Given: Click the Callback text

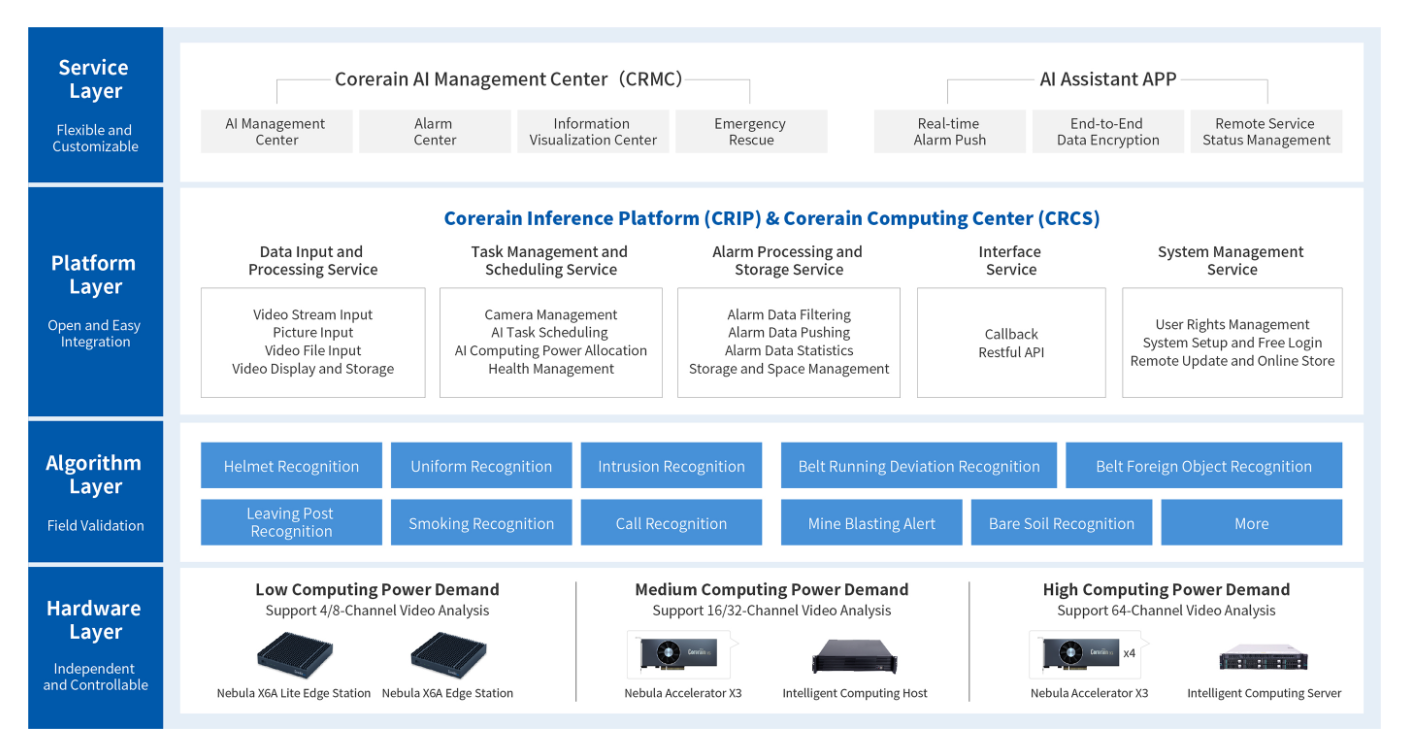Looking at the screenshot, I should pos(1011,334).
